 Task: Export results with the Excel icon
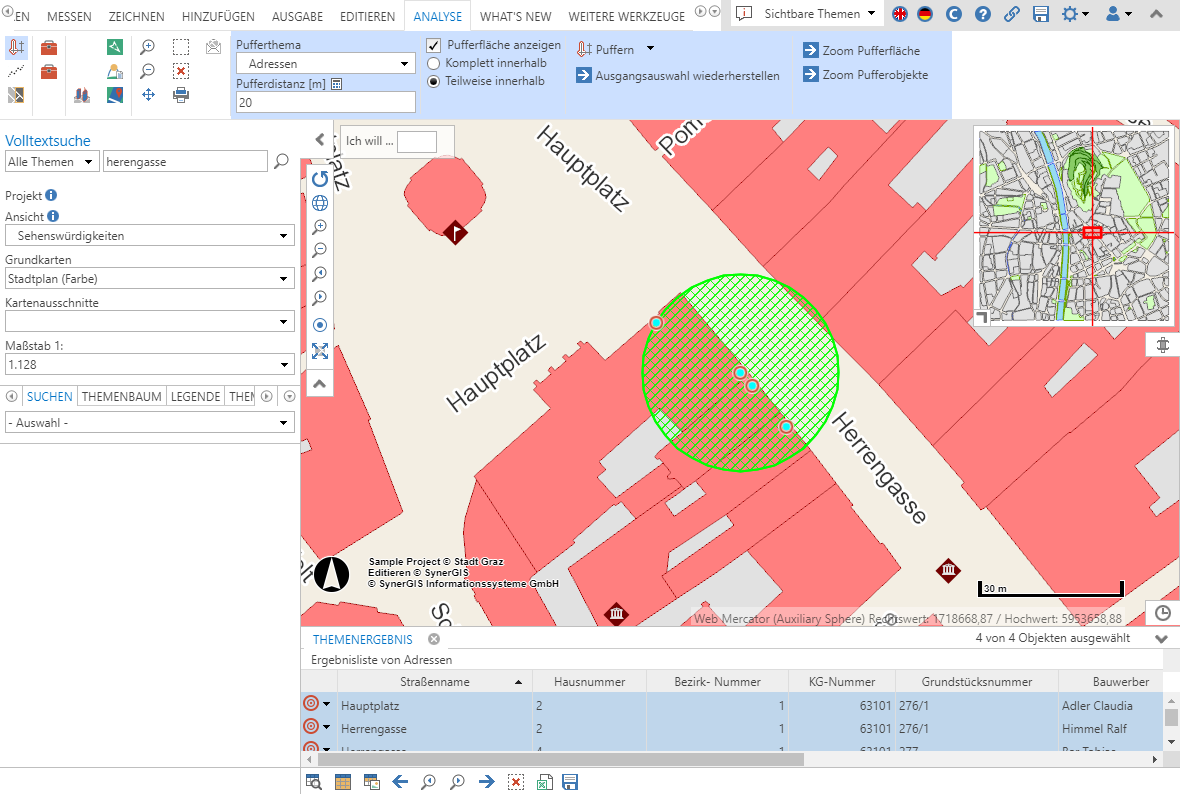click(544, 782)
